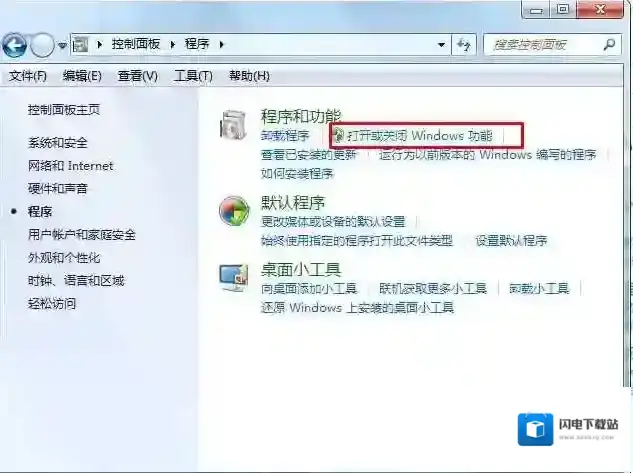Expand the address bar history dropdown
The image size is (633, 473).
coord(441,45)
